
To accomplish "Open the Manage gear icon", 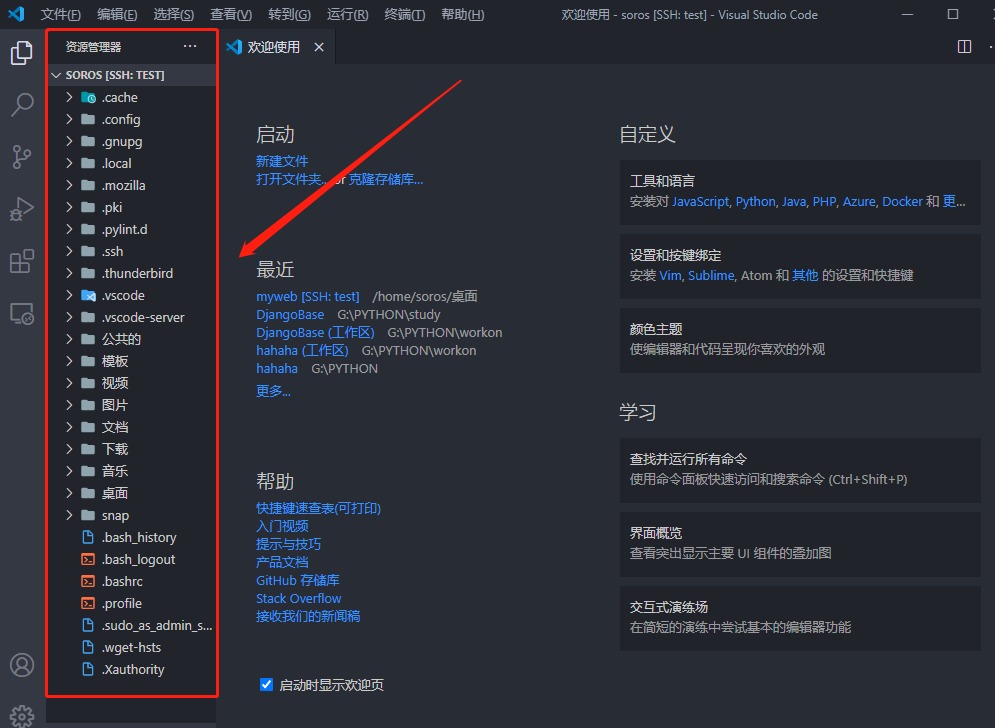I will click(22, 717).
